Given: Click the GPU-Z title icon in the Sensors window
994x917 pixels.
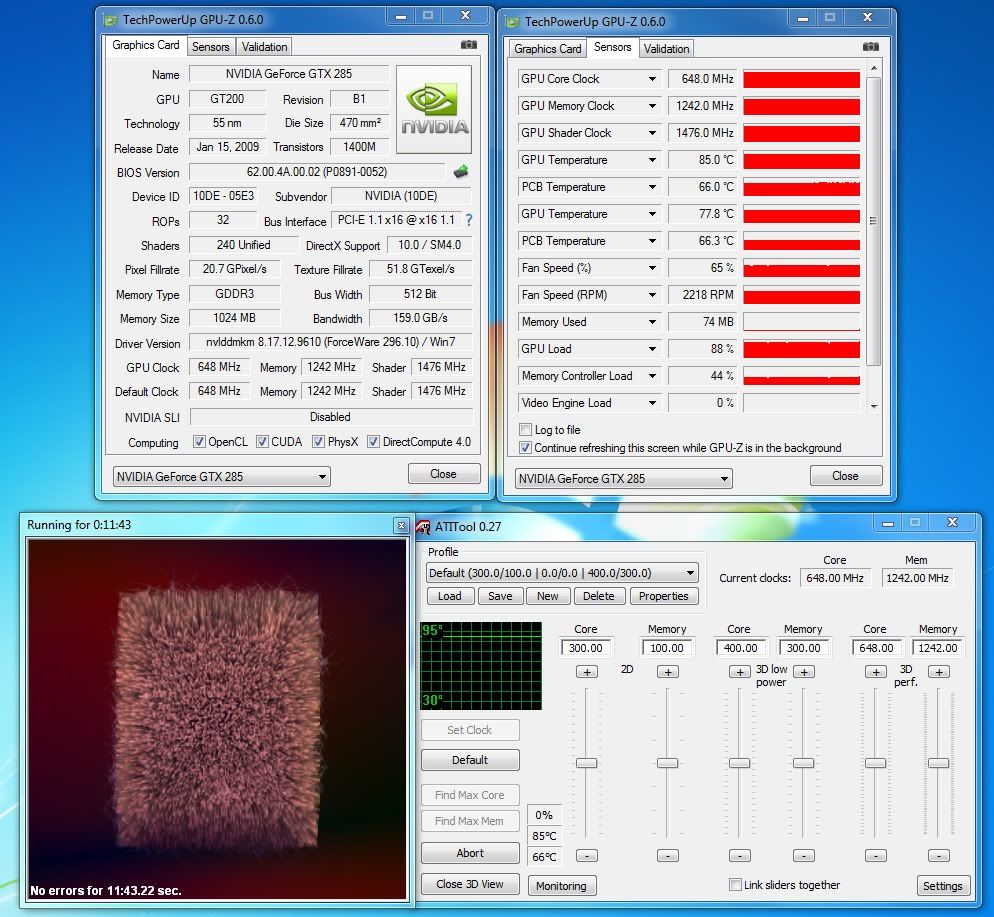Looking at the screenshot, I should 512,23.
